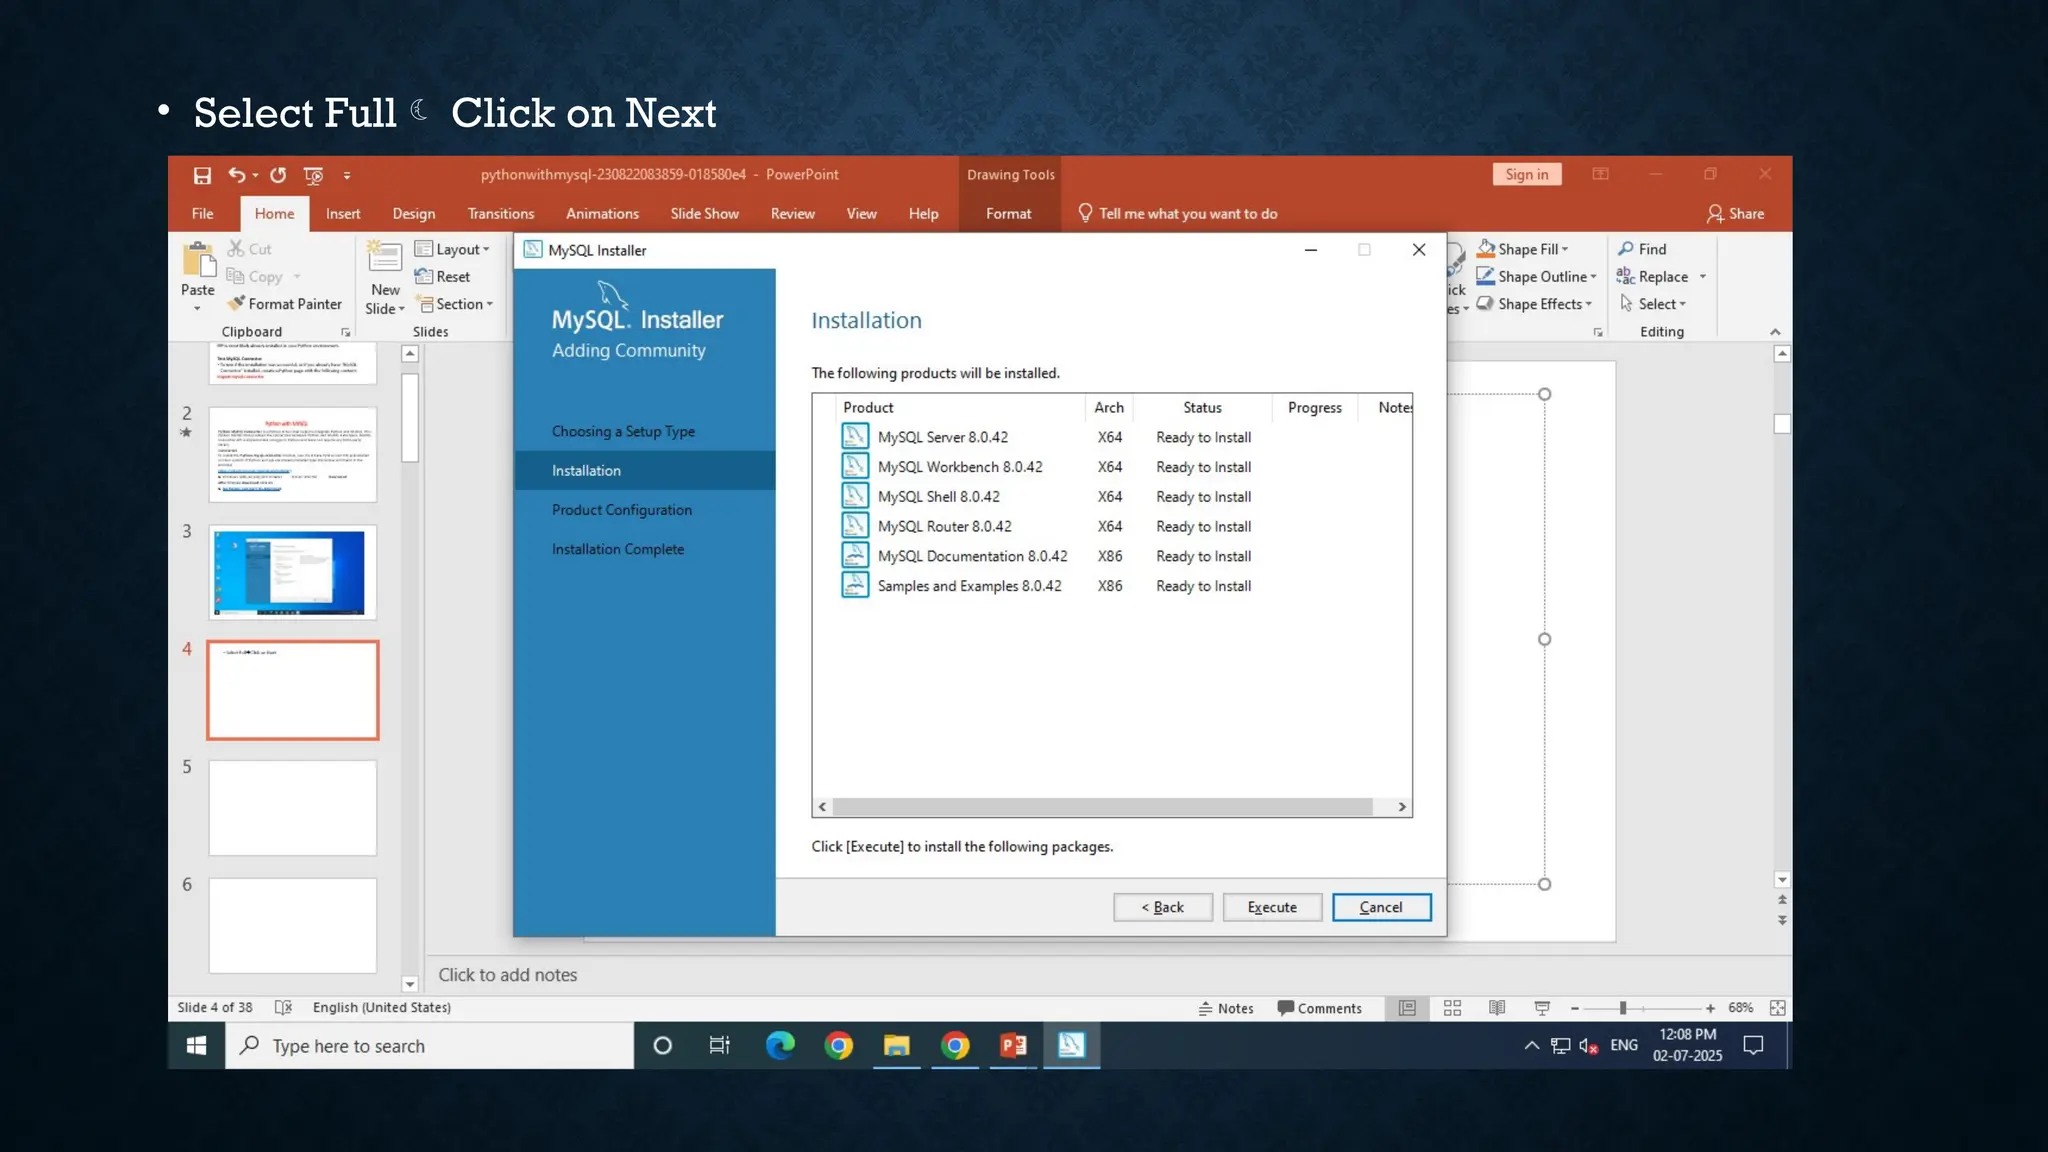Click the Back button in installer

point(1163,907)
